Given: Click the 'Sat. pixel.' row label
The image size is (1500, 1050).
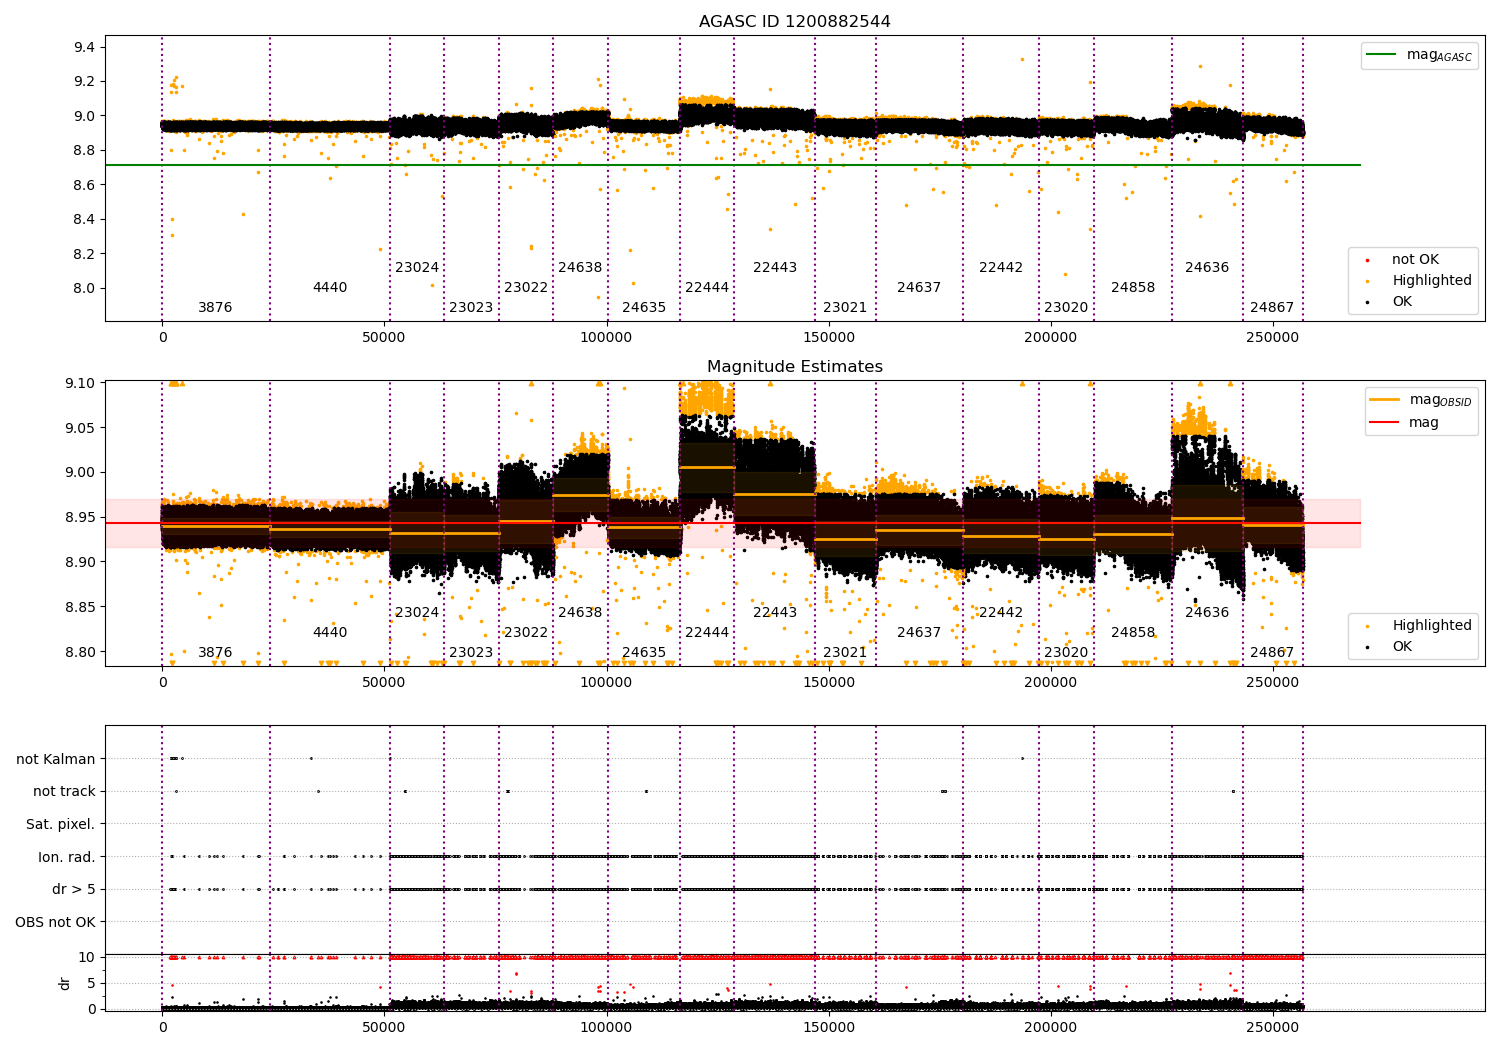Looking at the screenshot, I should tap(61, 824).
